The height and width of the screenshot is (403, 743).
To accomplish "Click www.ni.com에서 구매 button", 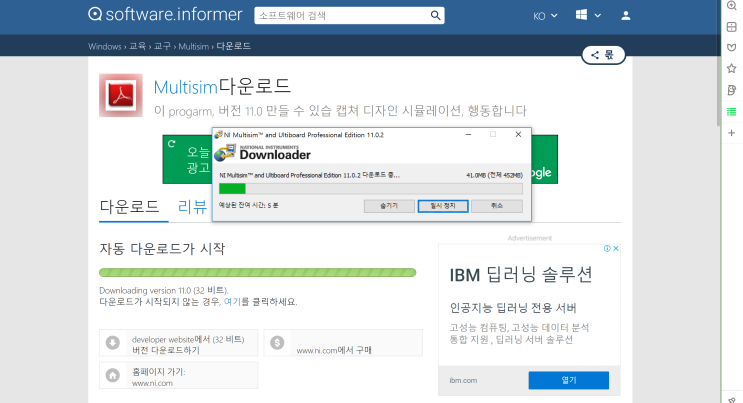I will point(343,343).
